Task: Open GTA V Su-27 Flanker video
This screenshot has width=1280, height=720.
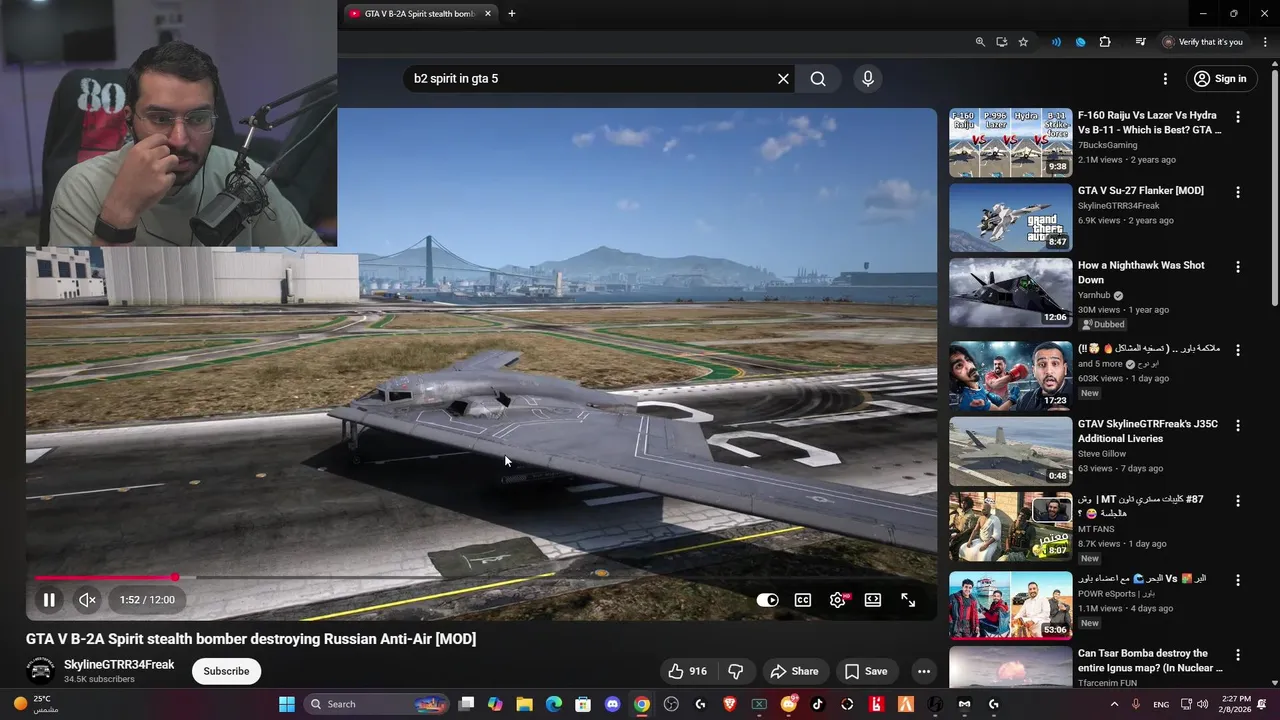Action: click(1140, 190)
